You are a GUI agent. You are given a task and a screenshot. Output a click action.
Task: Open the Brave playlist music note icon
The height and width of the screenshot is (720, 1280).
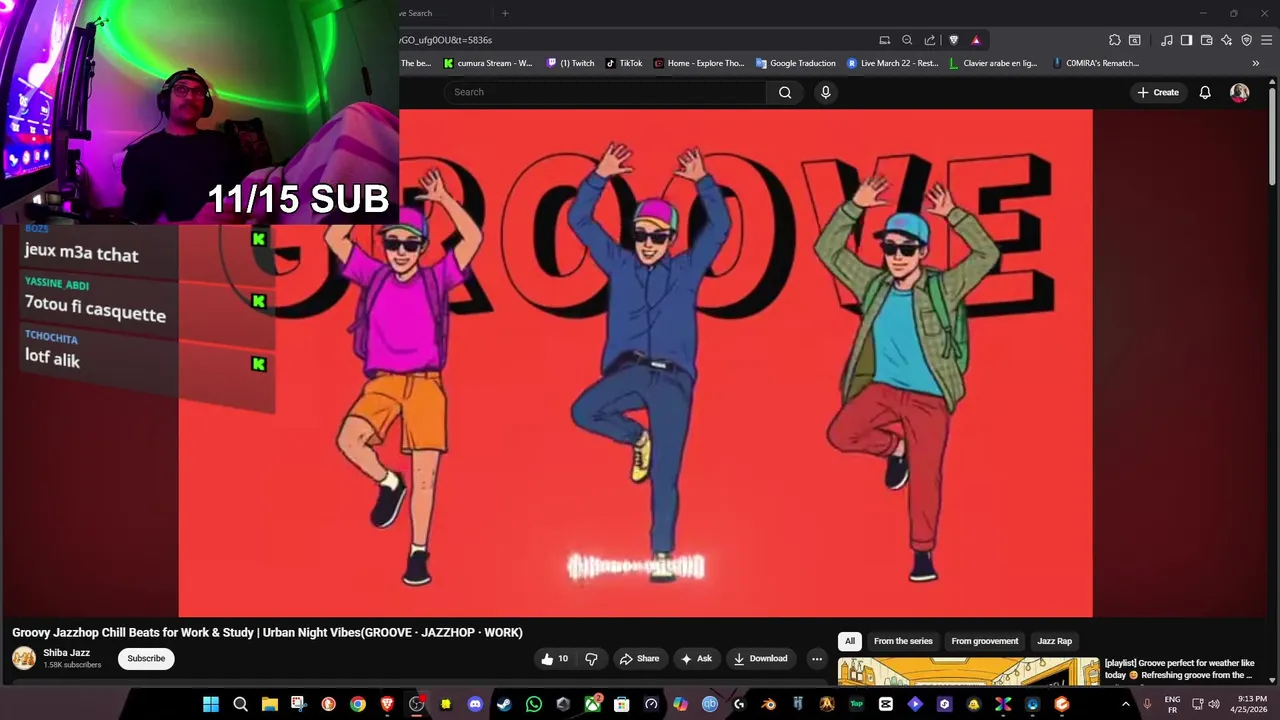pyautogui.click(x=1167, y=40)
